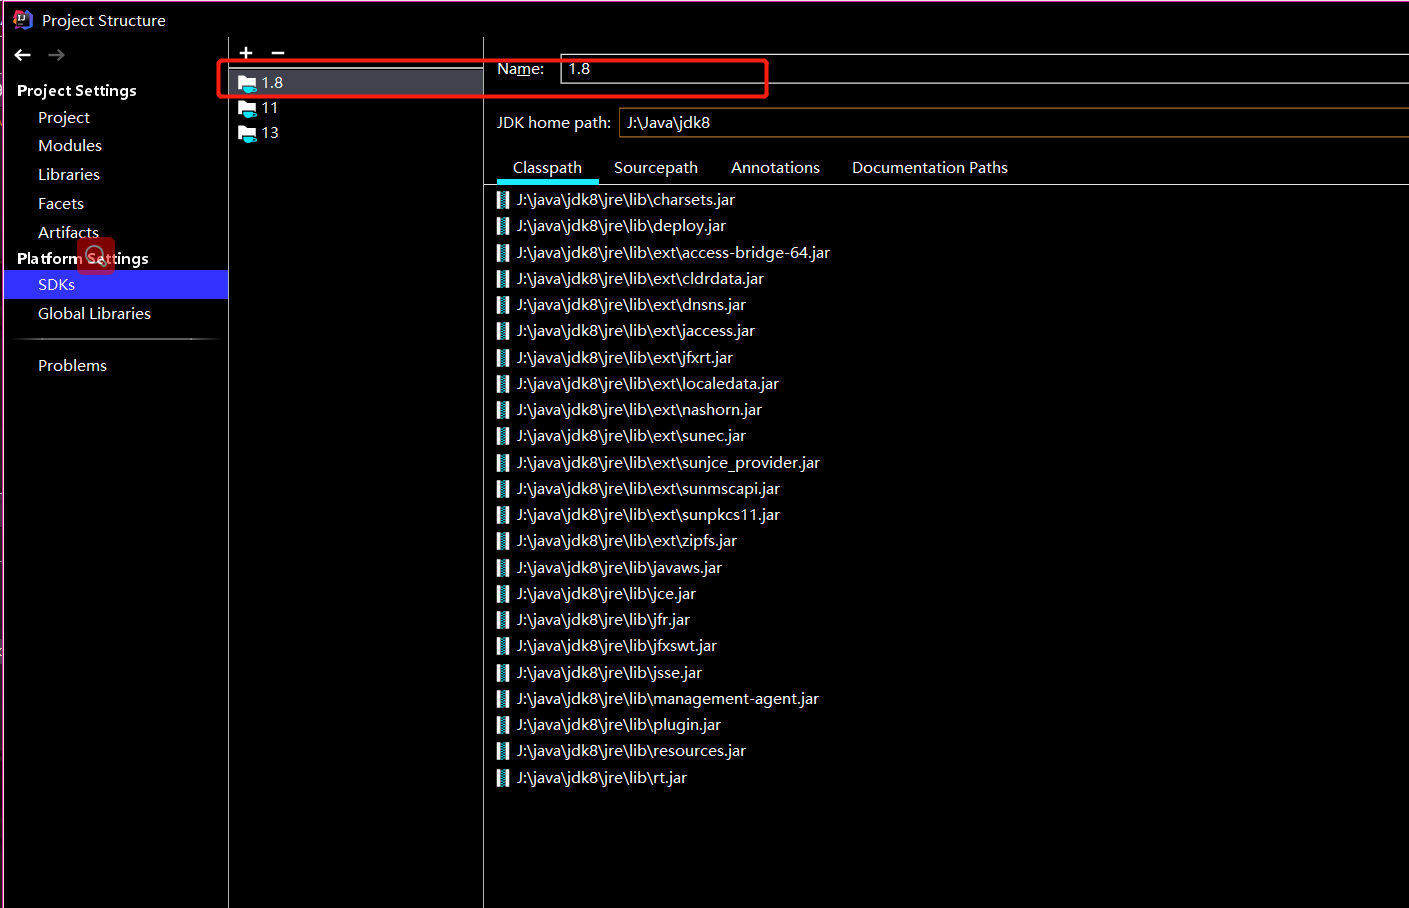Screen dimensions: 1409x908
Task: Click the jar icon beside resources.jar
Action: point(503,751)
